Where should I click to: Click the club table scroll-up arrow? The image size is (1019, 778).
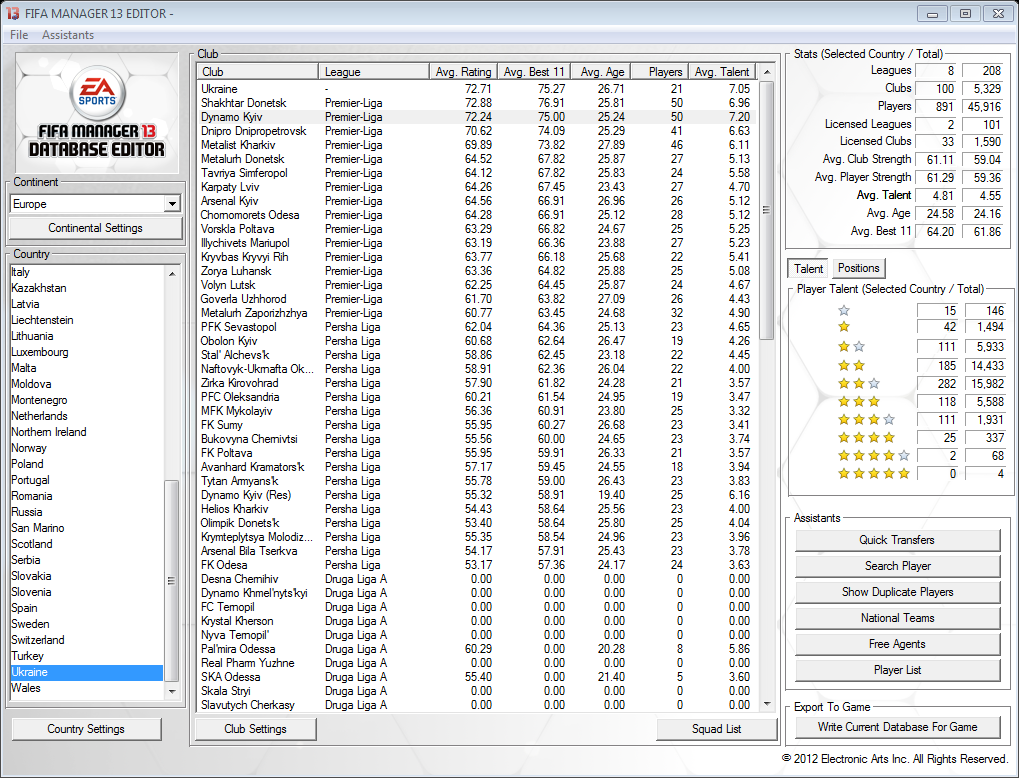pyautogui.click(x=767, y=71)
